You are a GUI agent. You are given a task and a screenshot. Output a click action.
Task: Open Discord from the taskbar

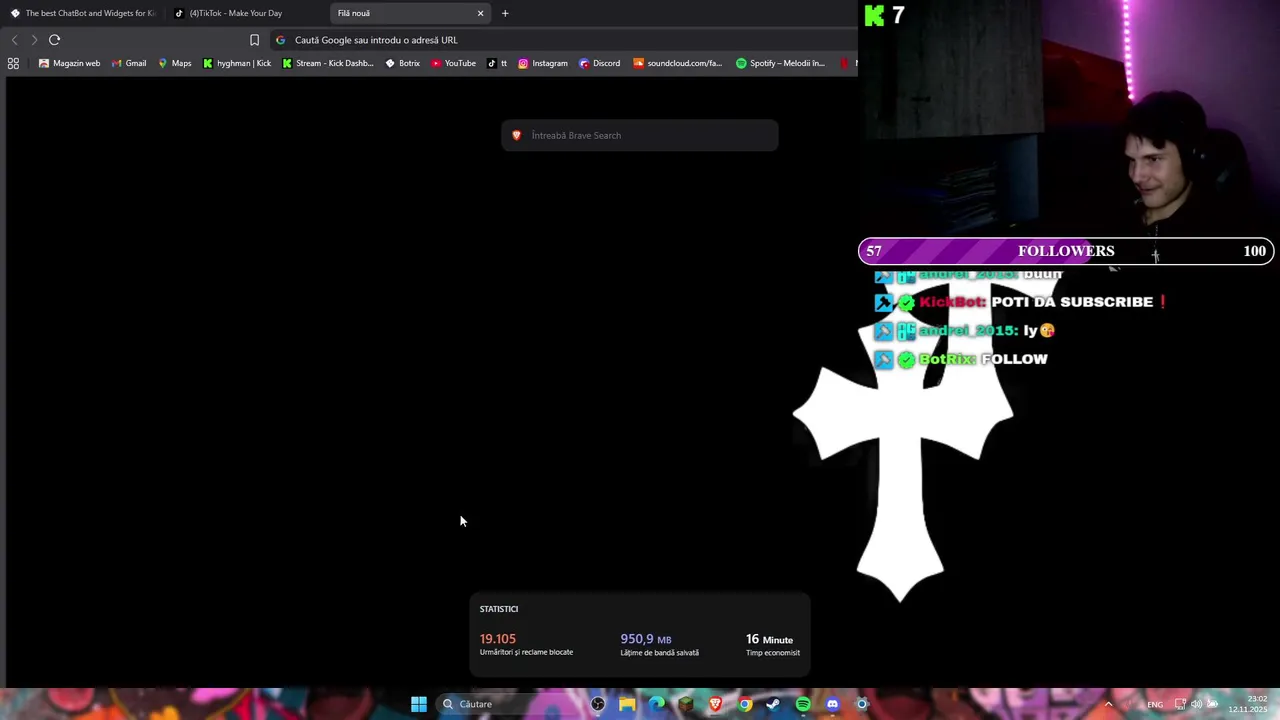pyautogui.click(x=832, y=704)
